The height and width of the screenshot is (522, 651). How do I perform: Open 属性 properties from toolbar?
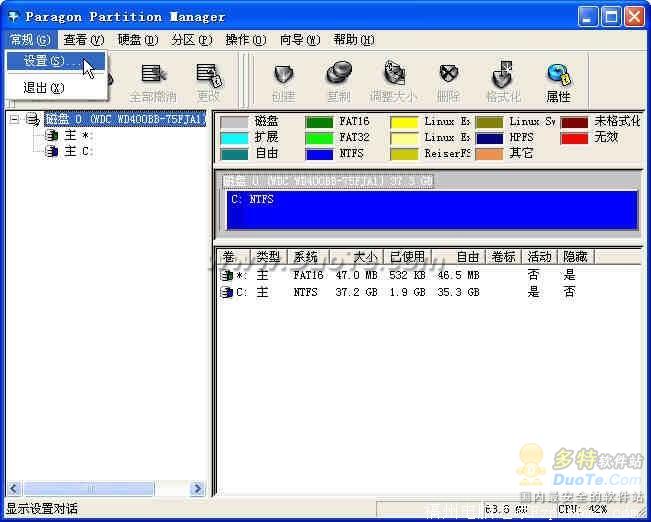[558, 83]
